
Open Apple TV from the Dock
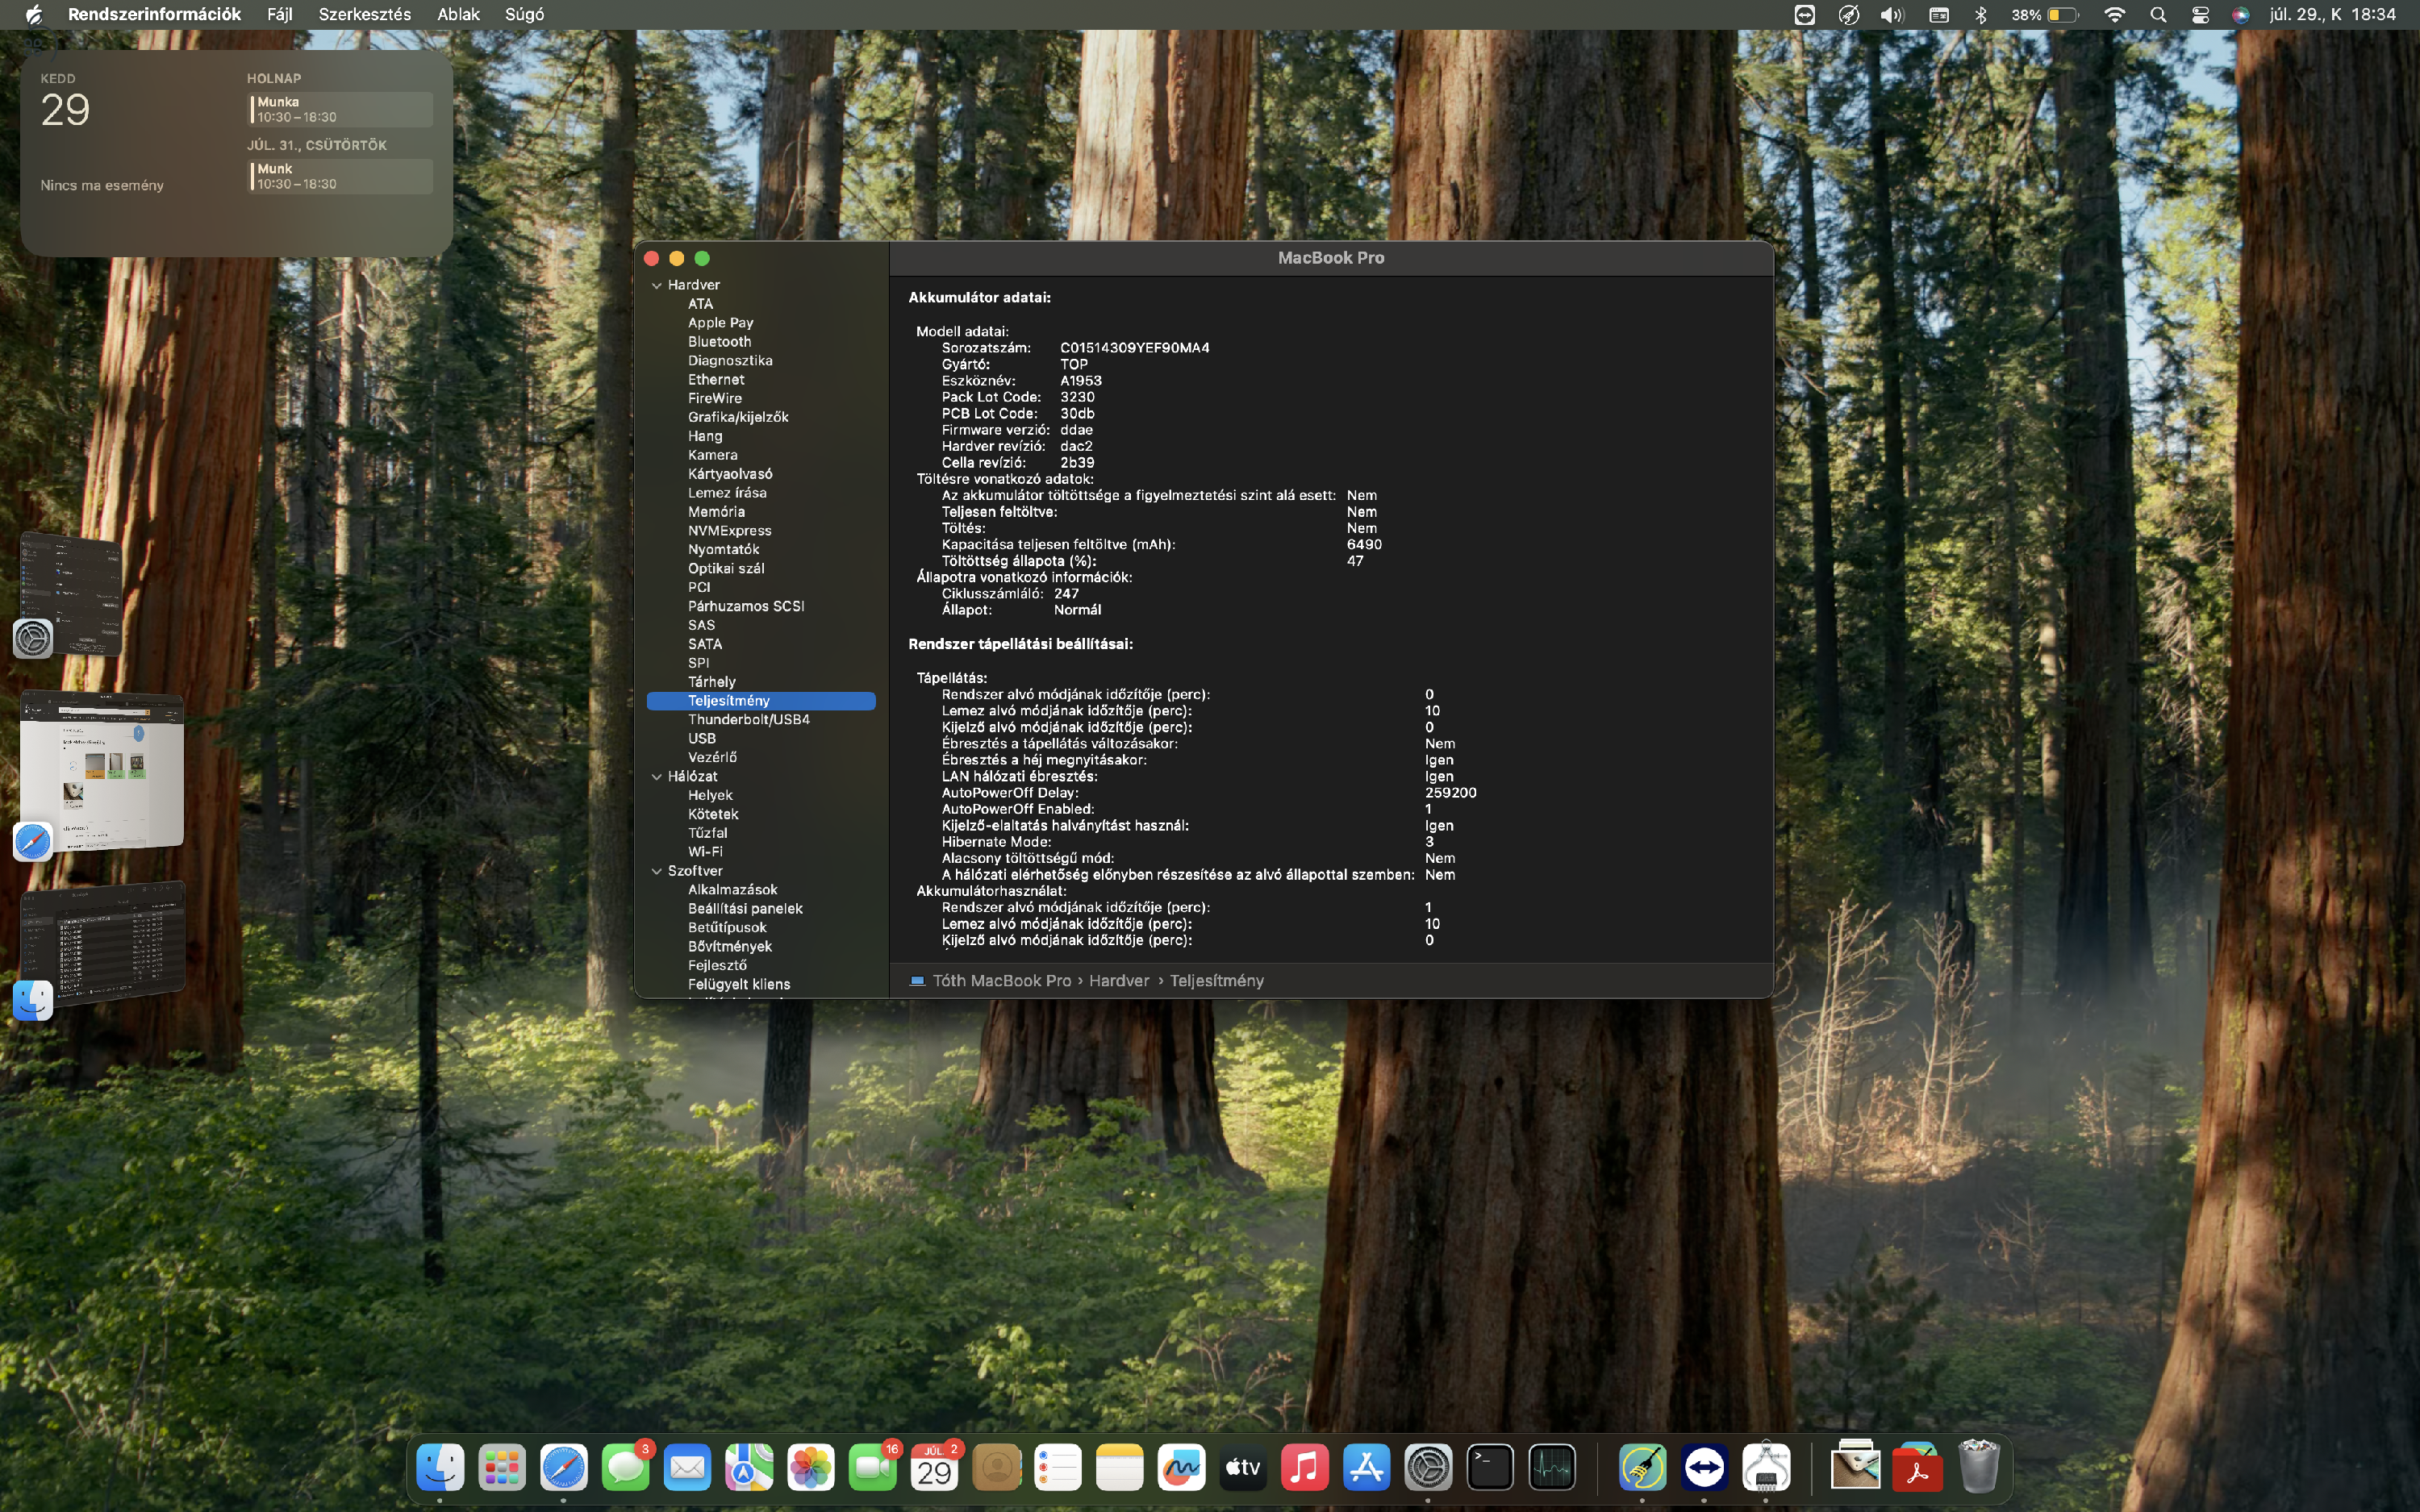coord(1243,1467)
